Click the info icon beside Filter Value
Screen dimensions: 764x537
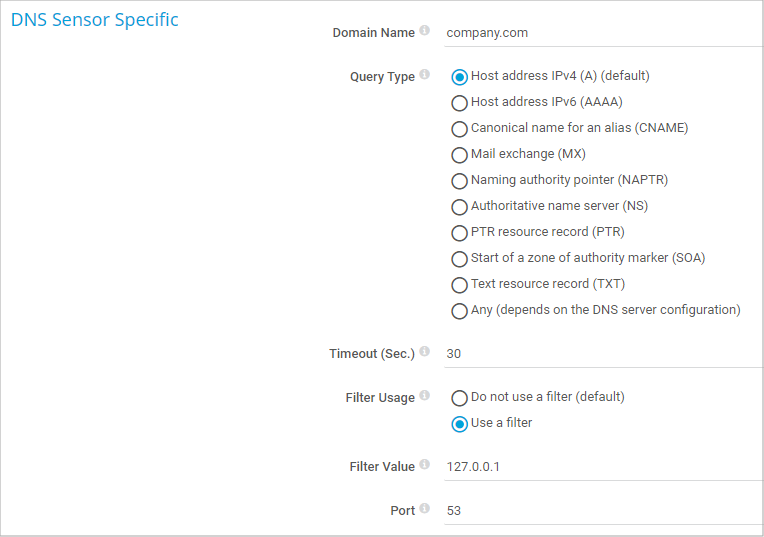[x=425, y=465]
